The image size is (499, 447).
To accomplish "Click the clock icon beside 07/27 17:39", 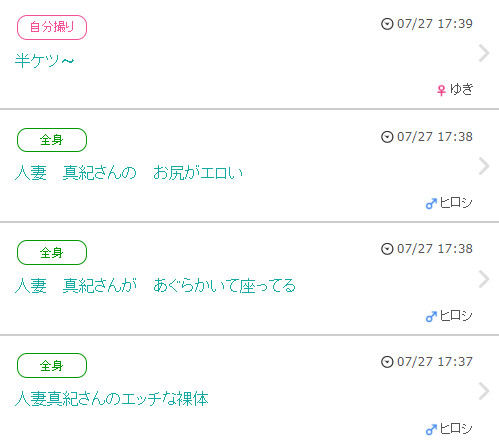I will click(x=387, y=24).
